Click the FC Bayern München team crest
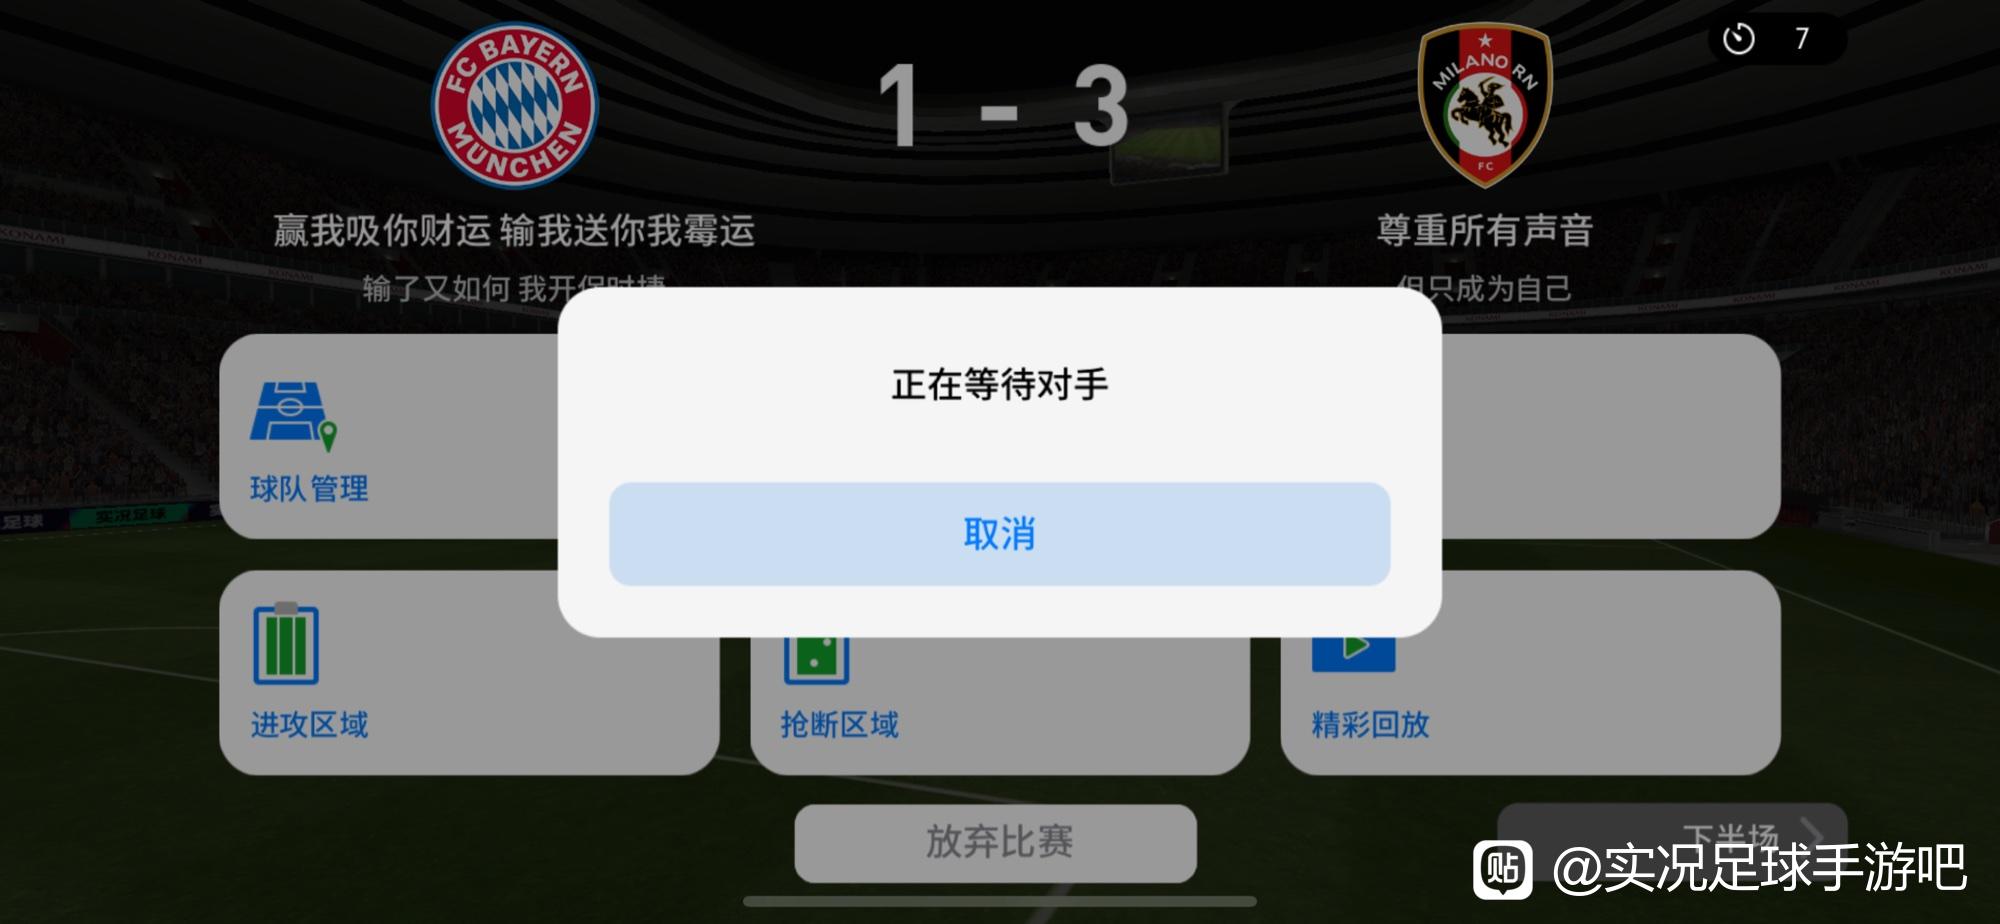The image size is (2000, 924). coord(514,105)
